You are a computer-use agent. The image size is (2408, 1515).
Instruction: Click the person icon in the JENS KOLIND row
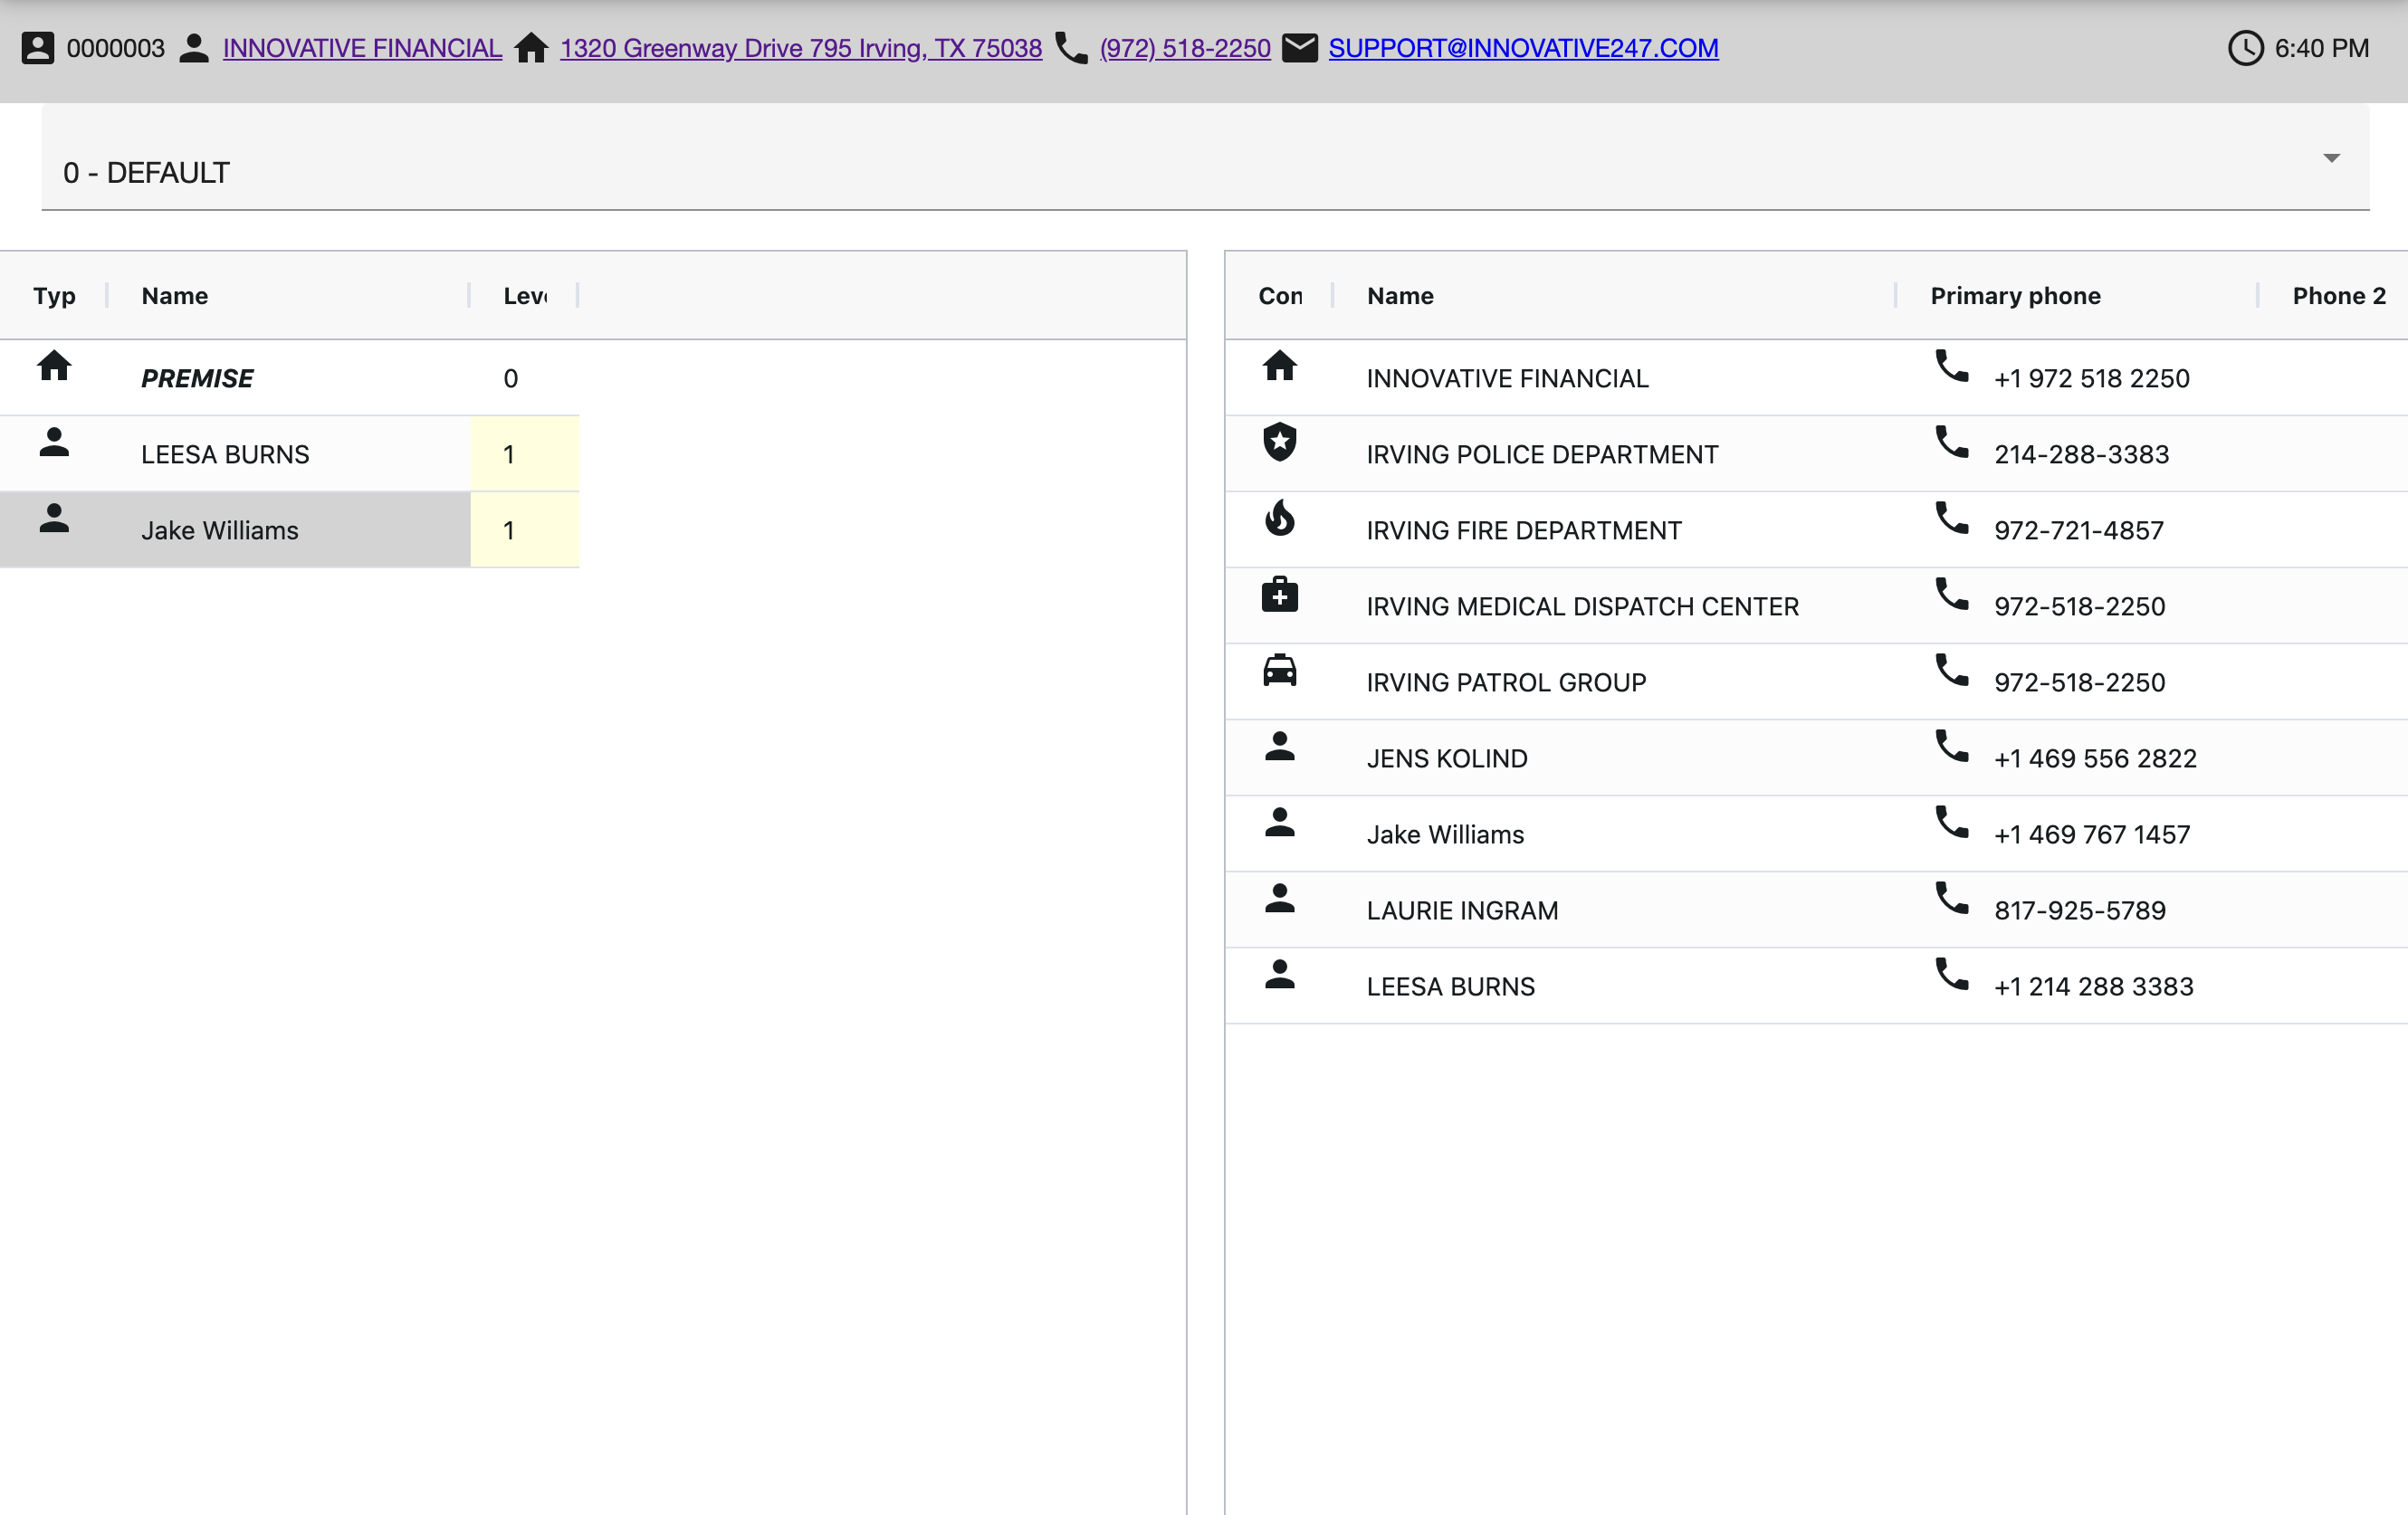(1280, 746)
